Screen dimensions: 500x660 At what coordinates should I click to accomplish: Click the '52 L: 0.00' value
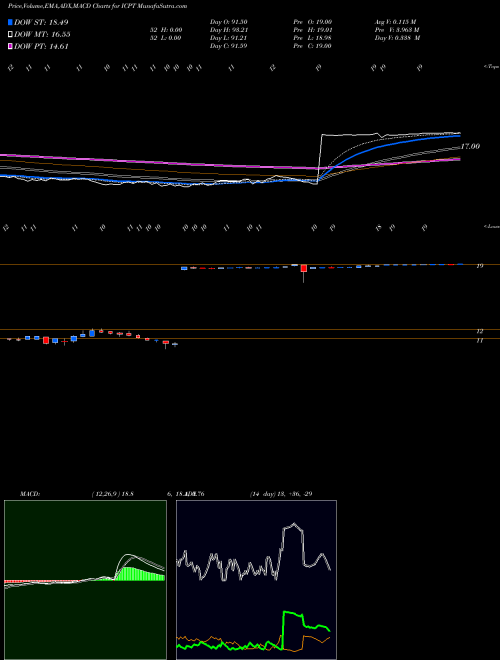point(166,38)
